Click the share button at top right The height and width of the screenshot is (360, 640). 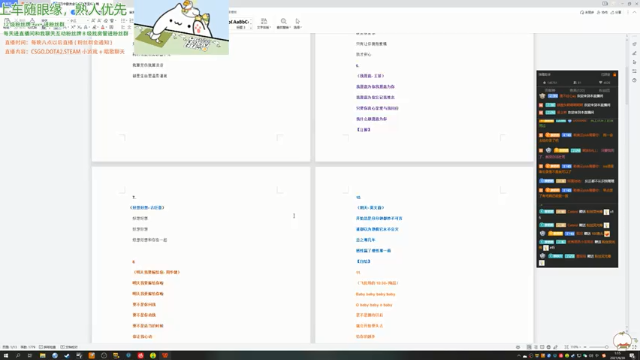tap(616, 12)
